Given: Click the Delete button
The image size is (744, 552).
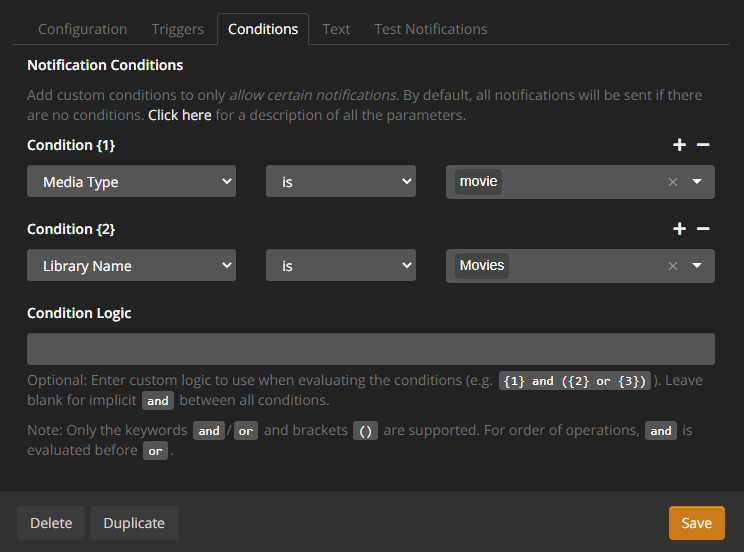Looking at the screenshot, I should [x=51, y=523].
